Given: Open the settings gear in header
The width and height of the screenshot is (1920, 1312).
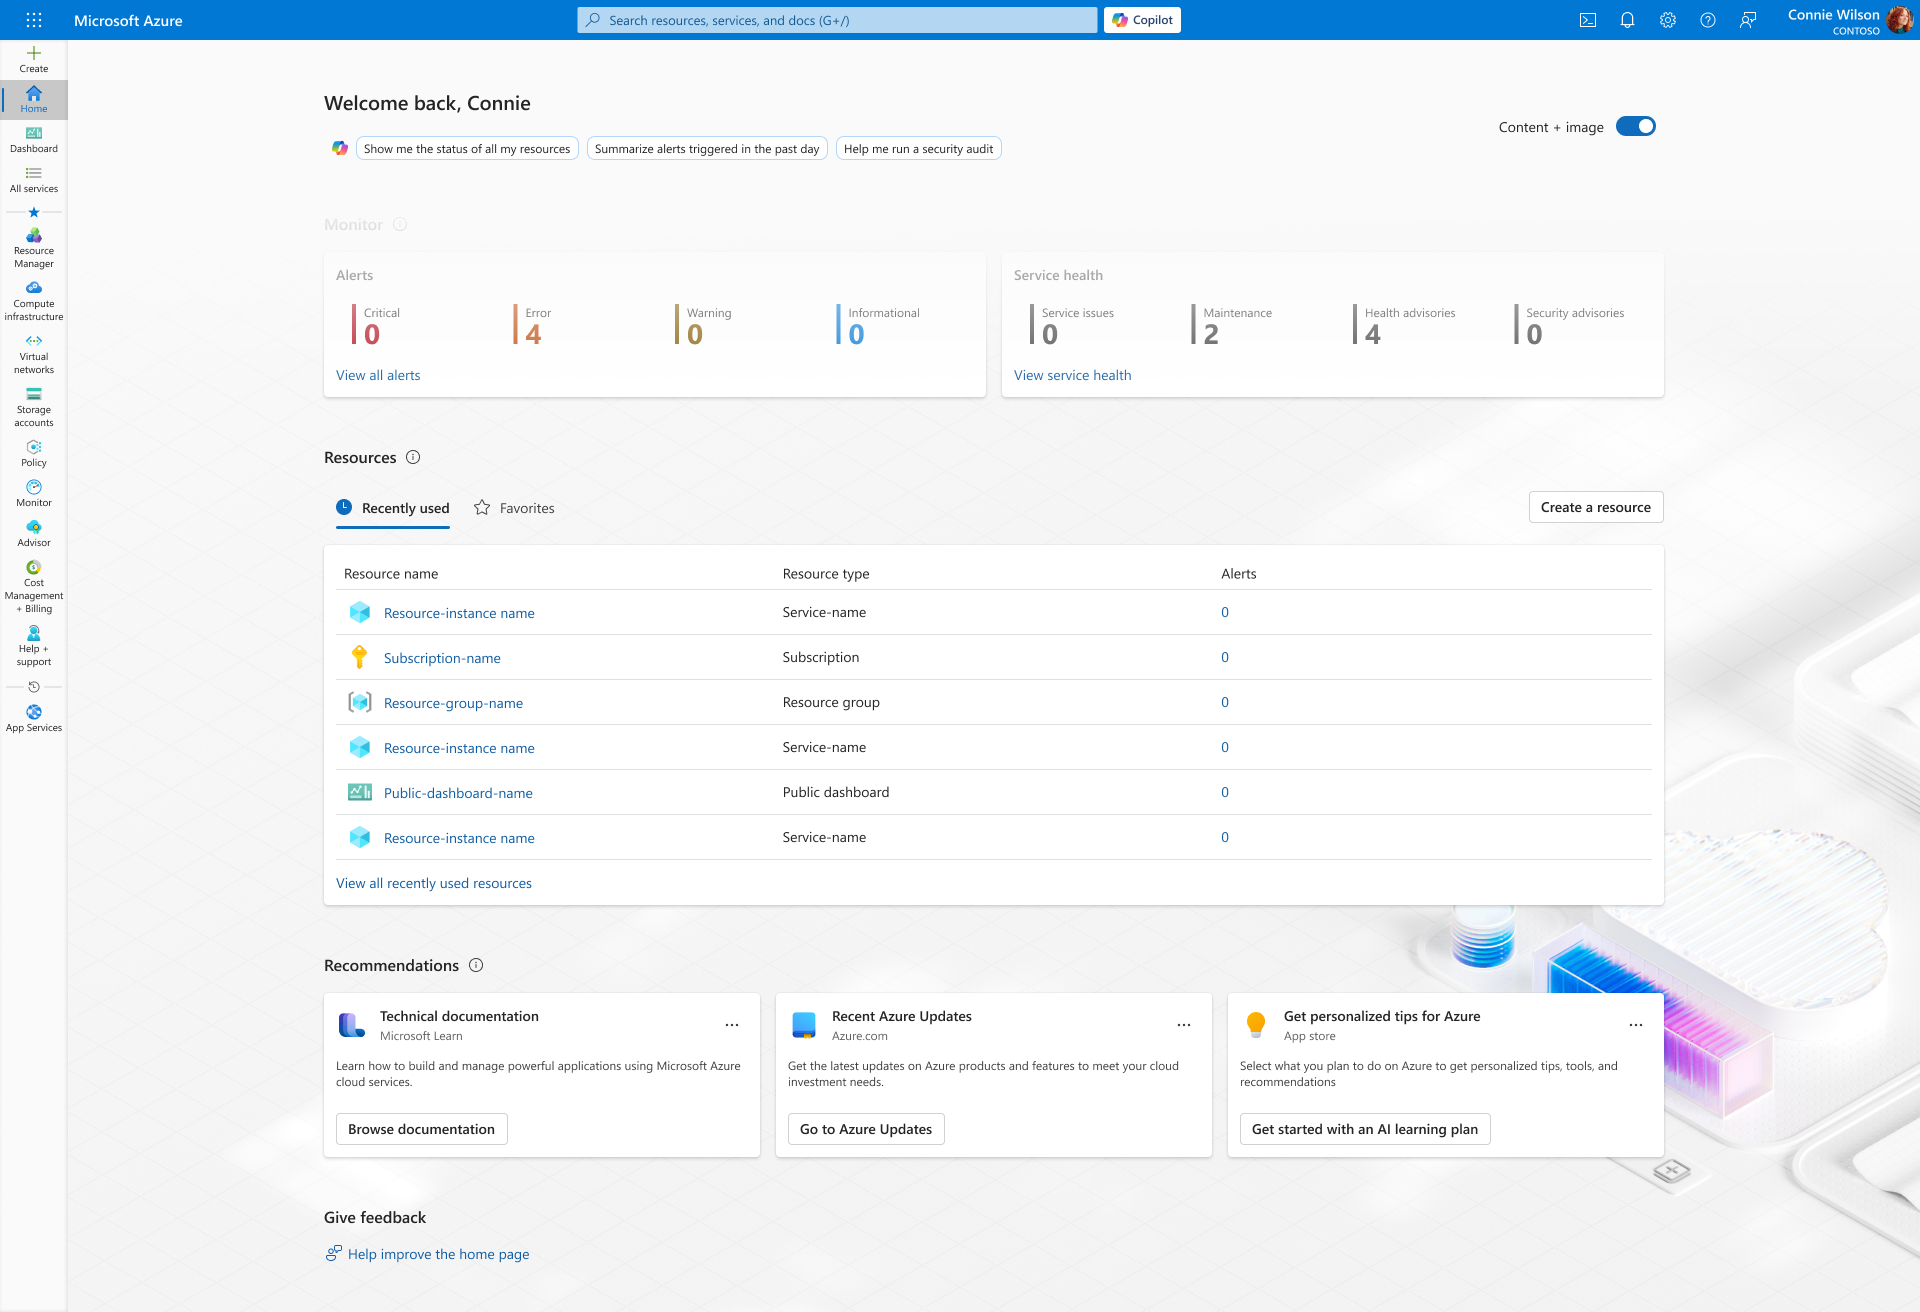Looking at the screenshot, I should [x=1667, y=20].
